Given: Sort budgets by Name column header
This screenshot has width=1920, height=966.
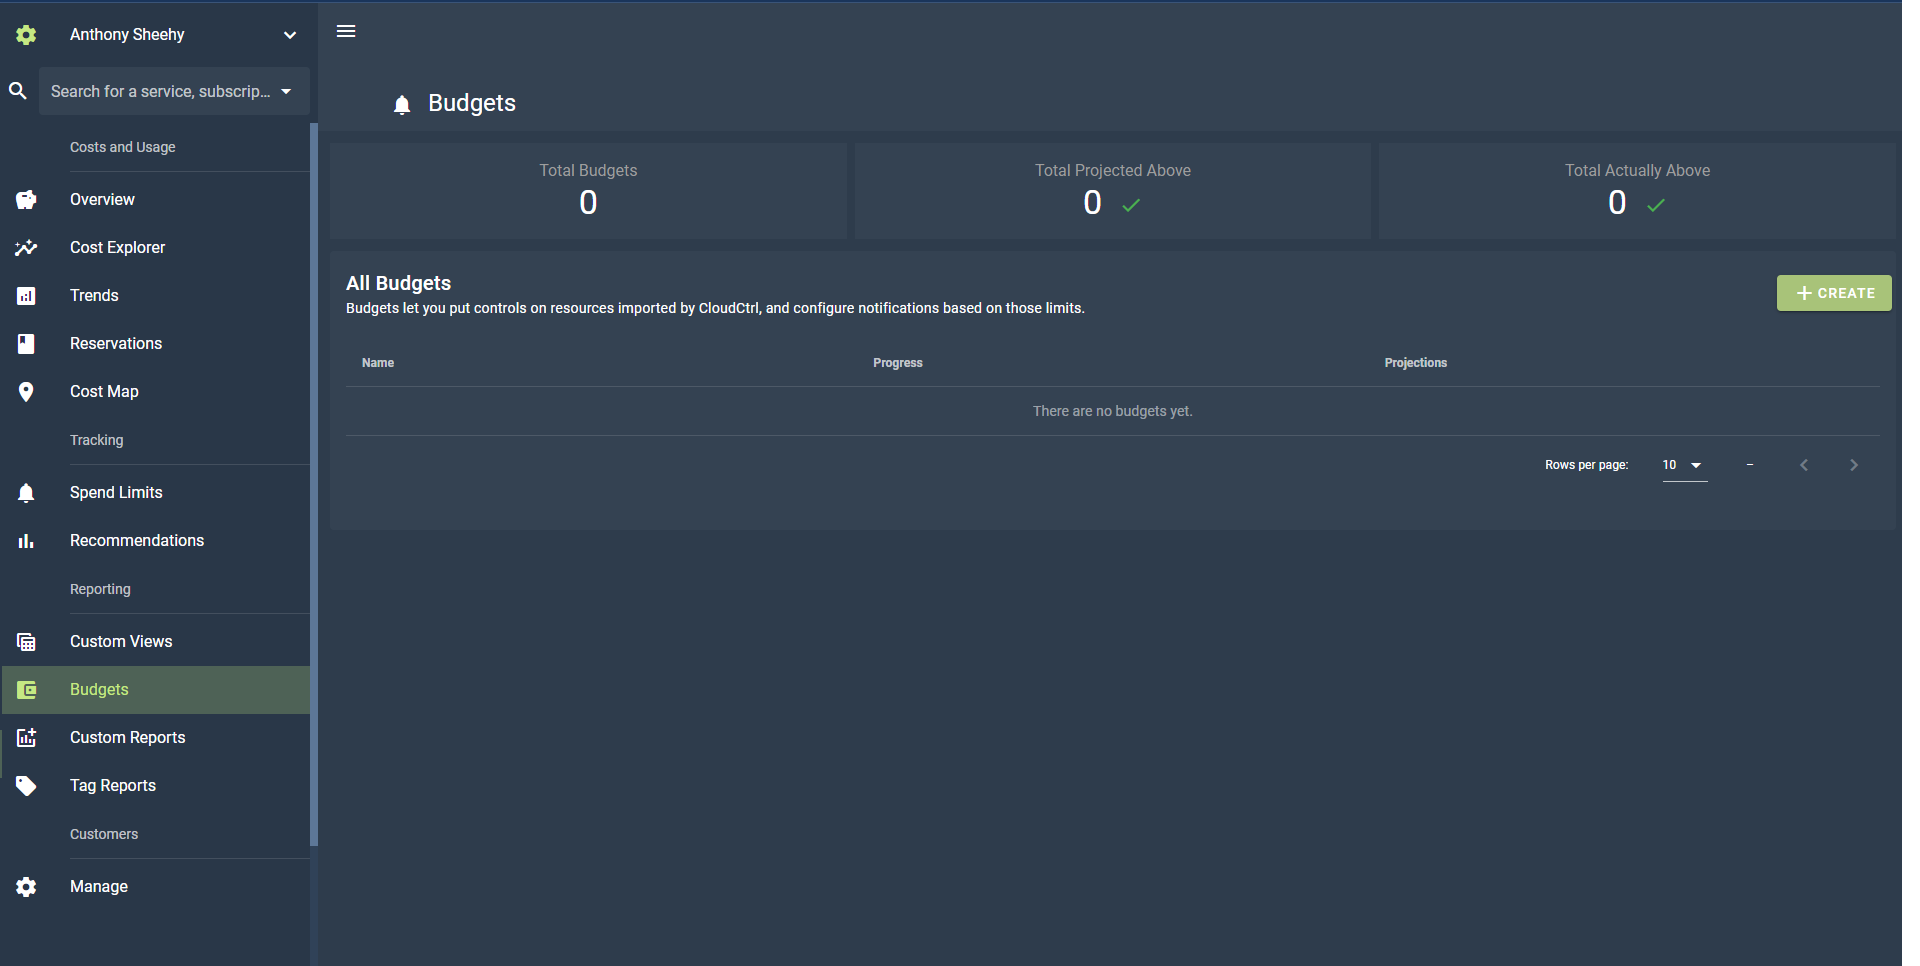Looking at the screenshot, I should 378,363.
